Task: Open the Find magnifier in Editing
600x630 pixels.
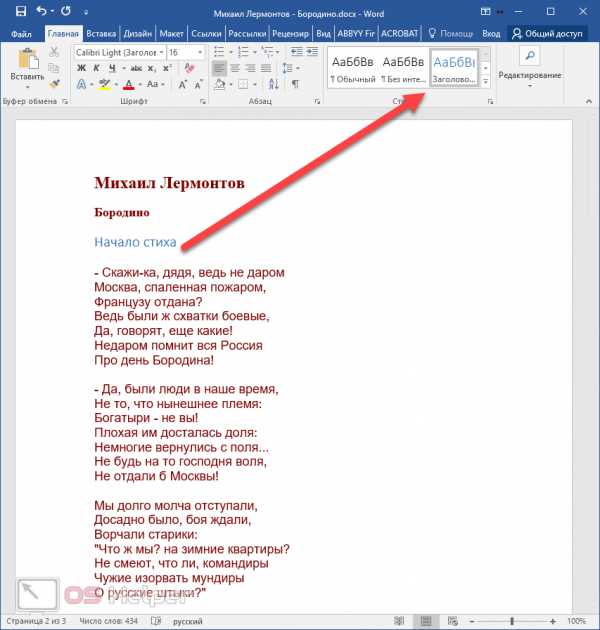Action: 530,55
